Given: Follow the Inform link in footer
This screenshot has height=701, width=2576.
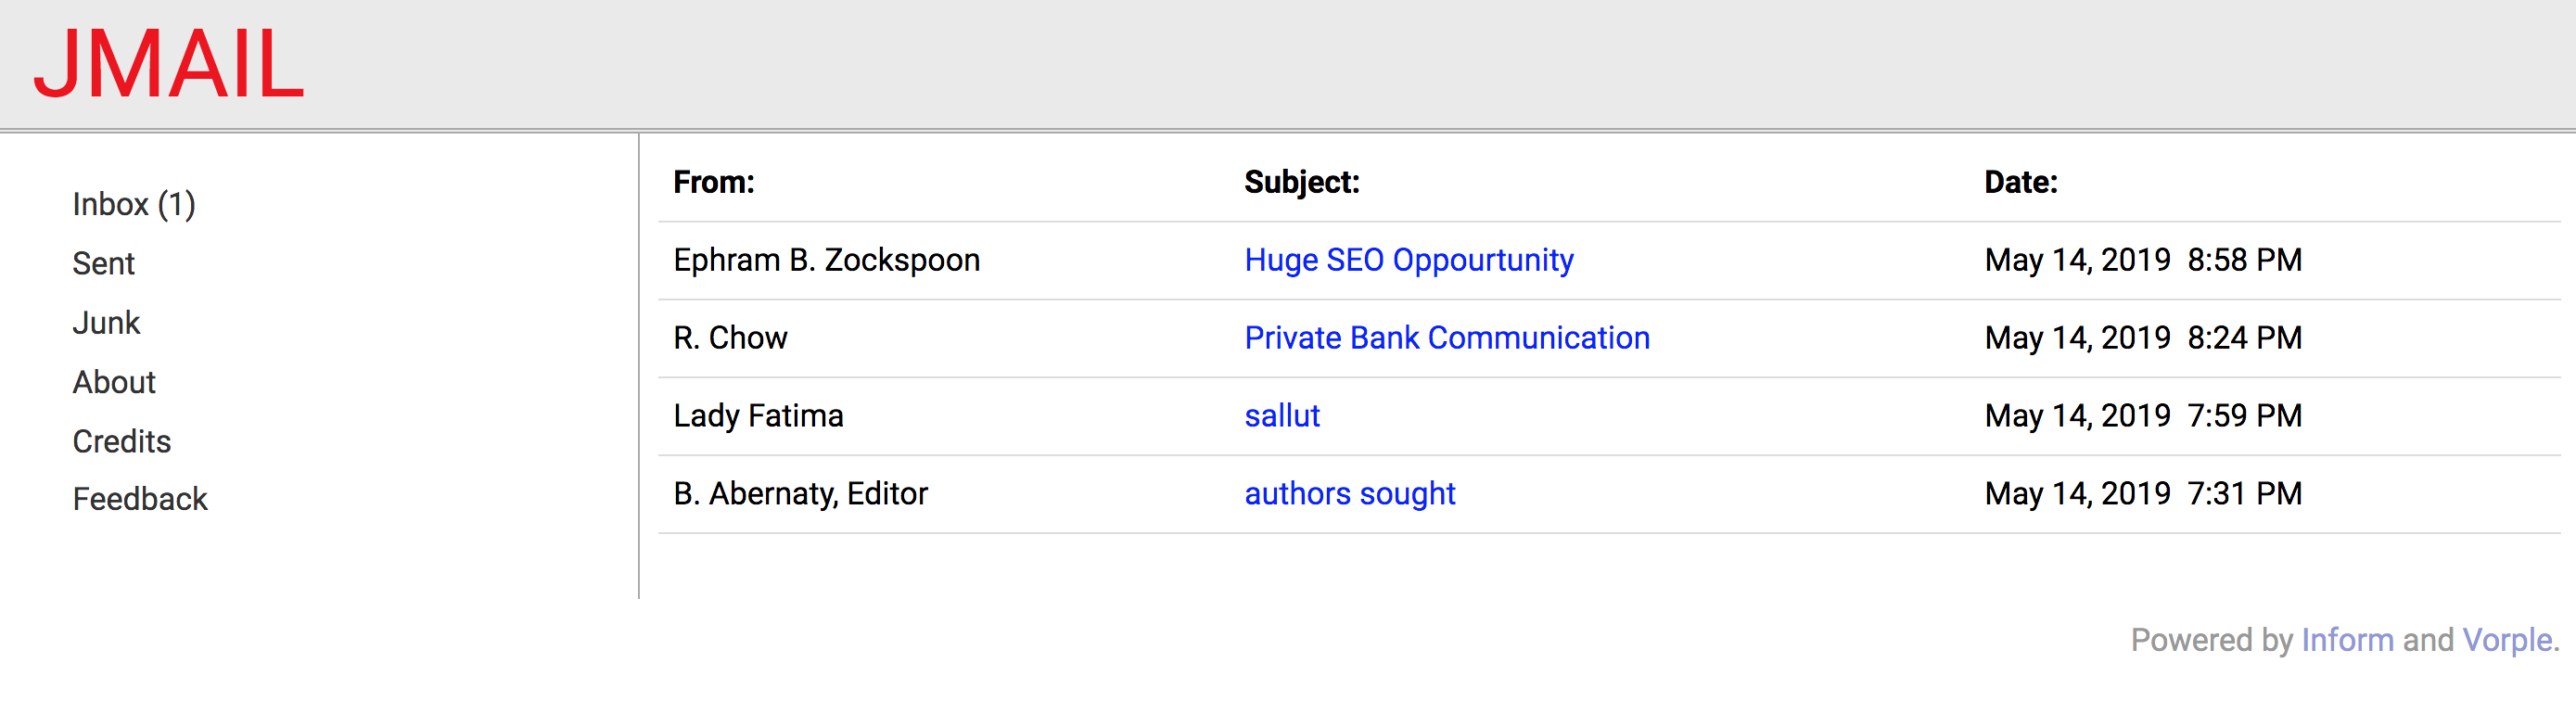Looking at the screenshot, I should pyautogui.click(x=2346, y=640).
